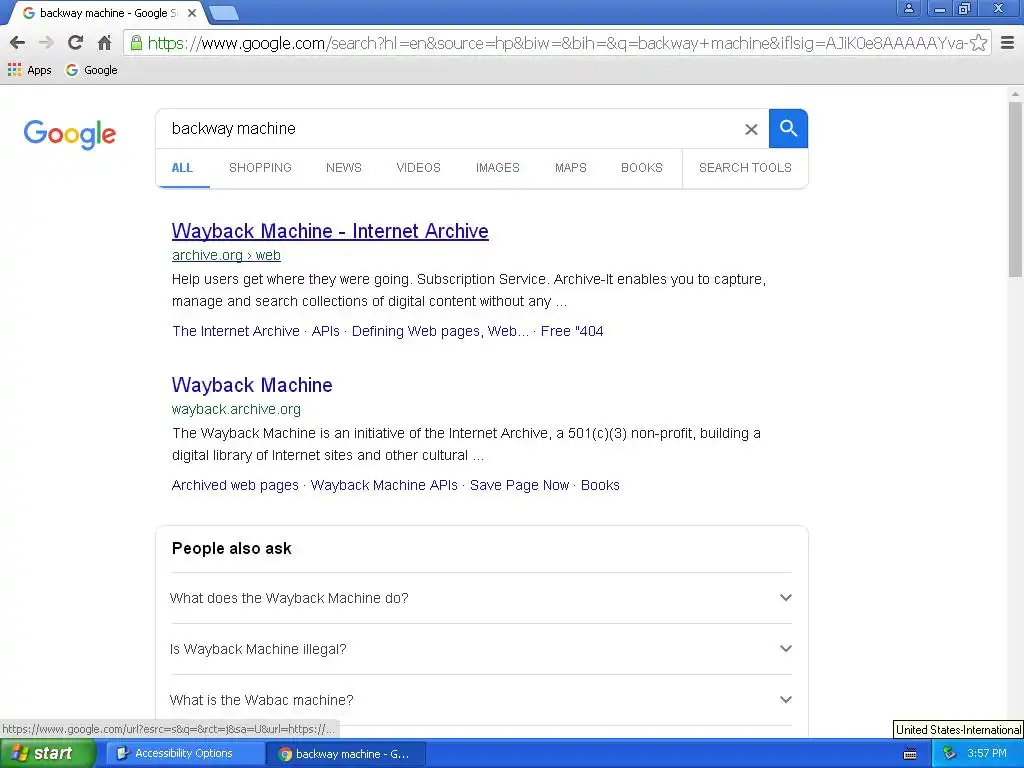
Task: Open The Internet Archive sitelink
Action: click(x=236, y=331)
